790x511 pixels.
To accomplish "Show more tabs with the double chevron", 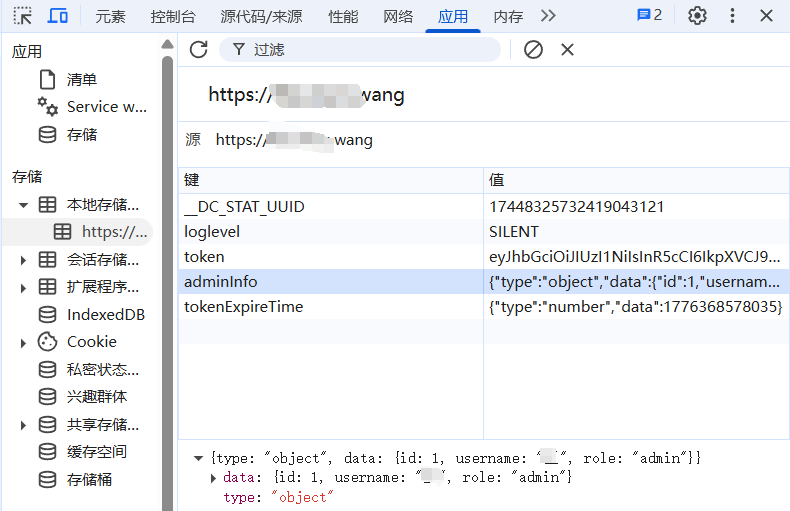I will 548,16.
